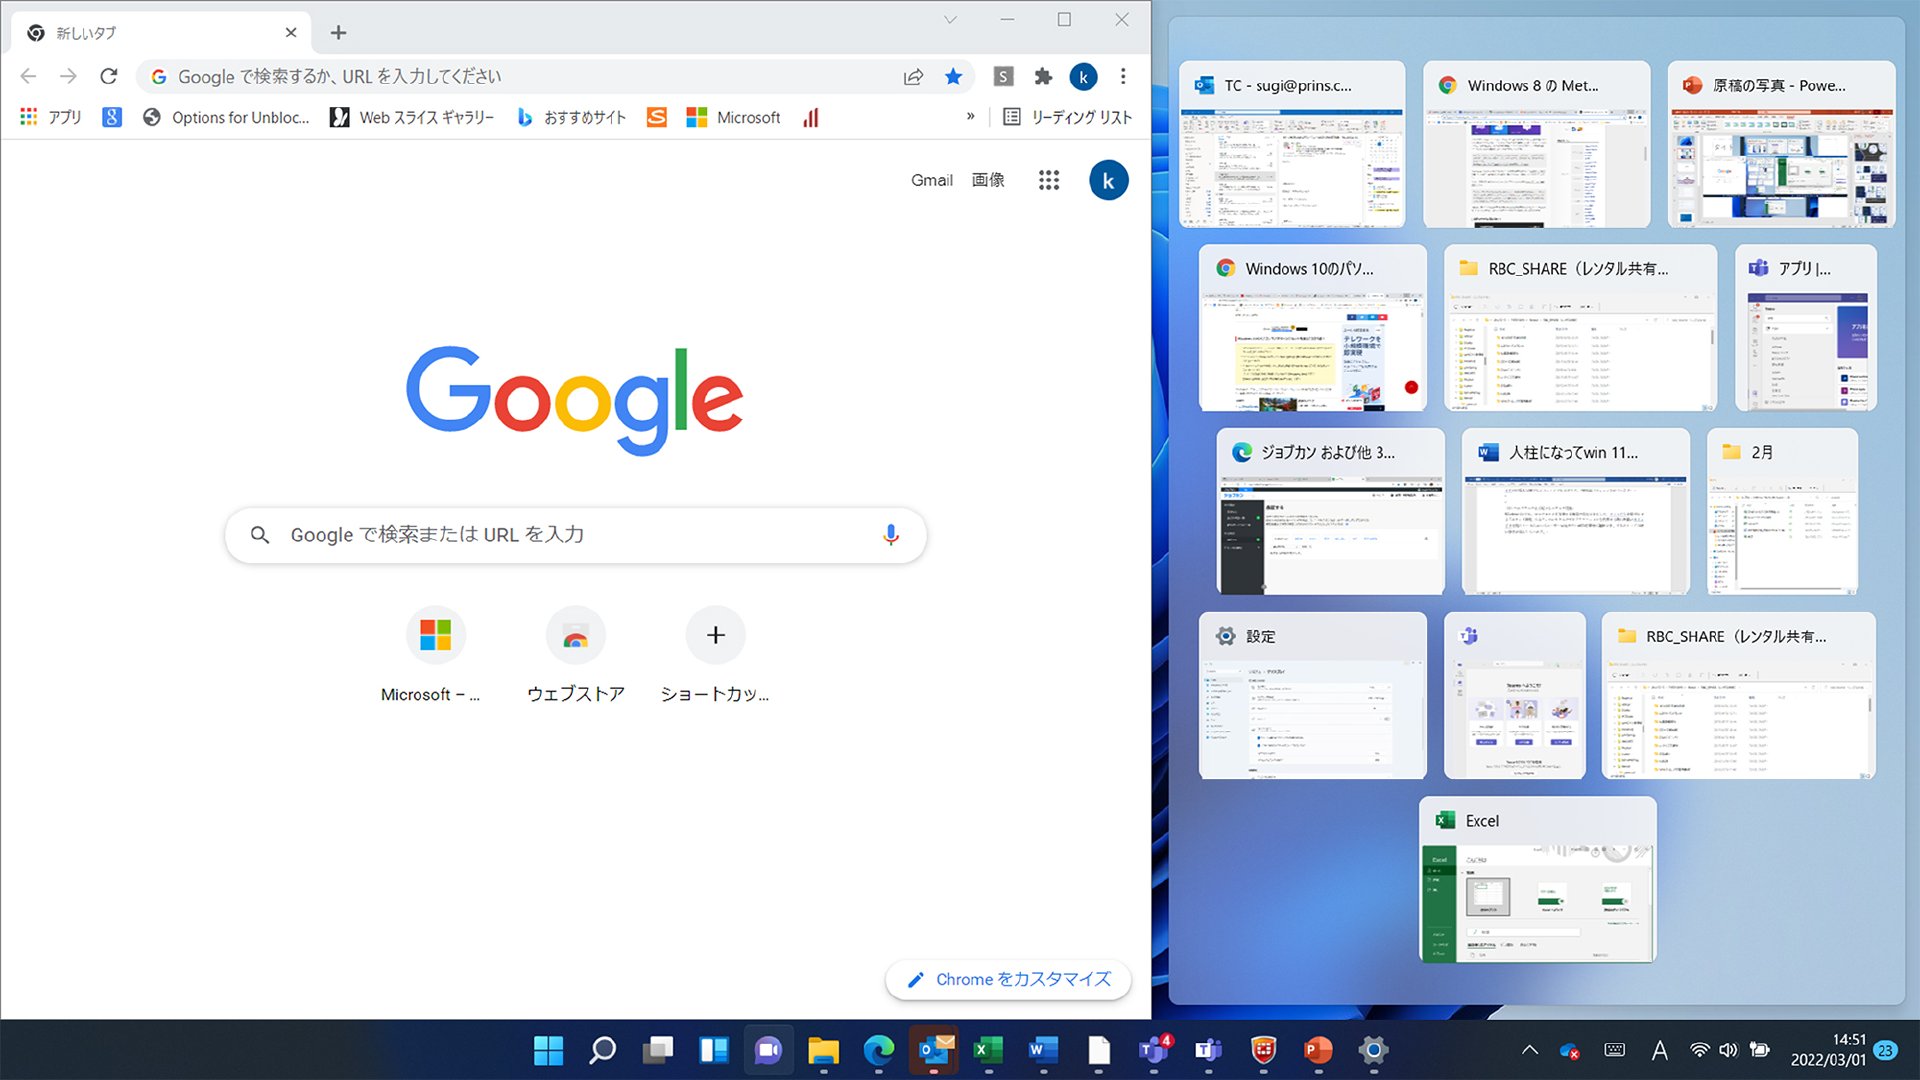Open the tab search chevron in Chrome
The width and height of the screenshot is (1920, 1080).
coord(950,20)
